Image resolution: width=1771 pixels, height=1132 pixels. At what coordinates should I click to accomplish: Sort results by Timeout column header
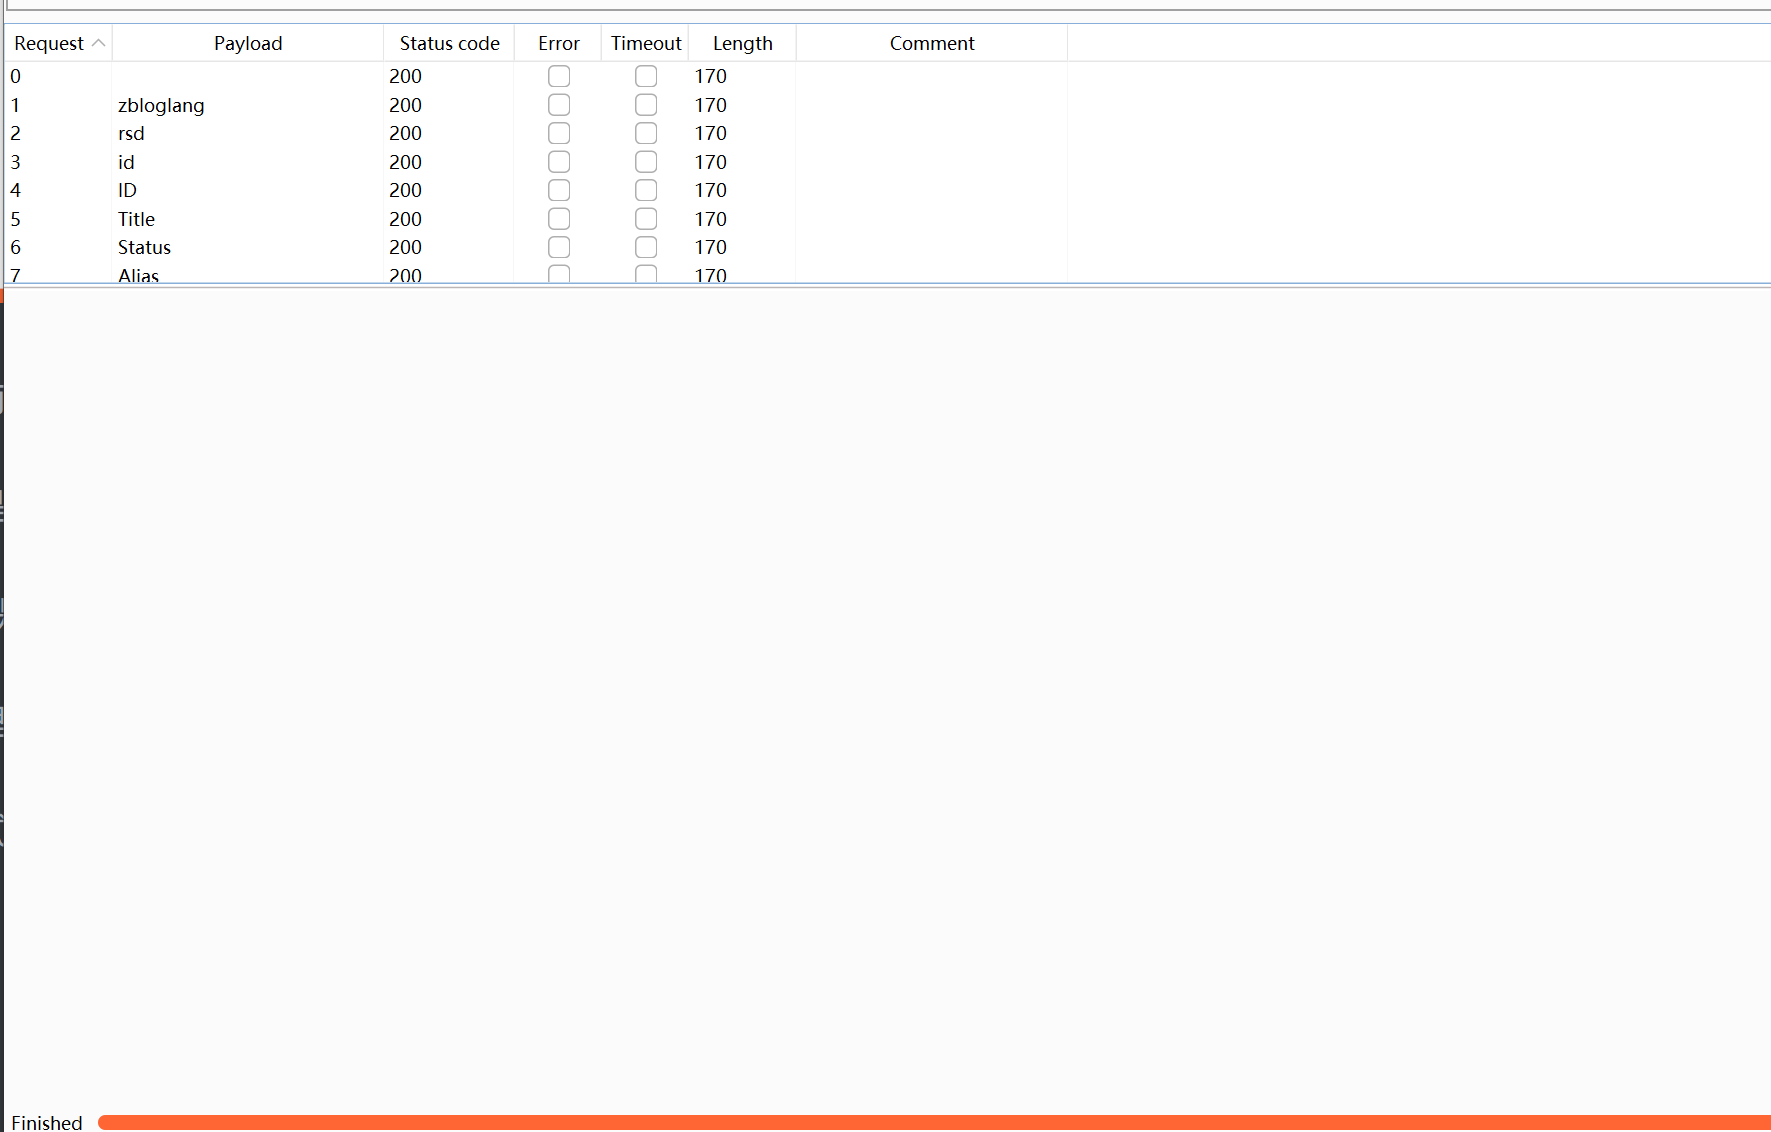pyautogui.click(x=646, y=43)
